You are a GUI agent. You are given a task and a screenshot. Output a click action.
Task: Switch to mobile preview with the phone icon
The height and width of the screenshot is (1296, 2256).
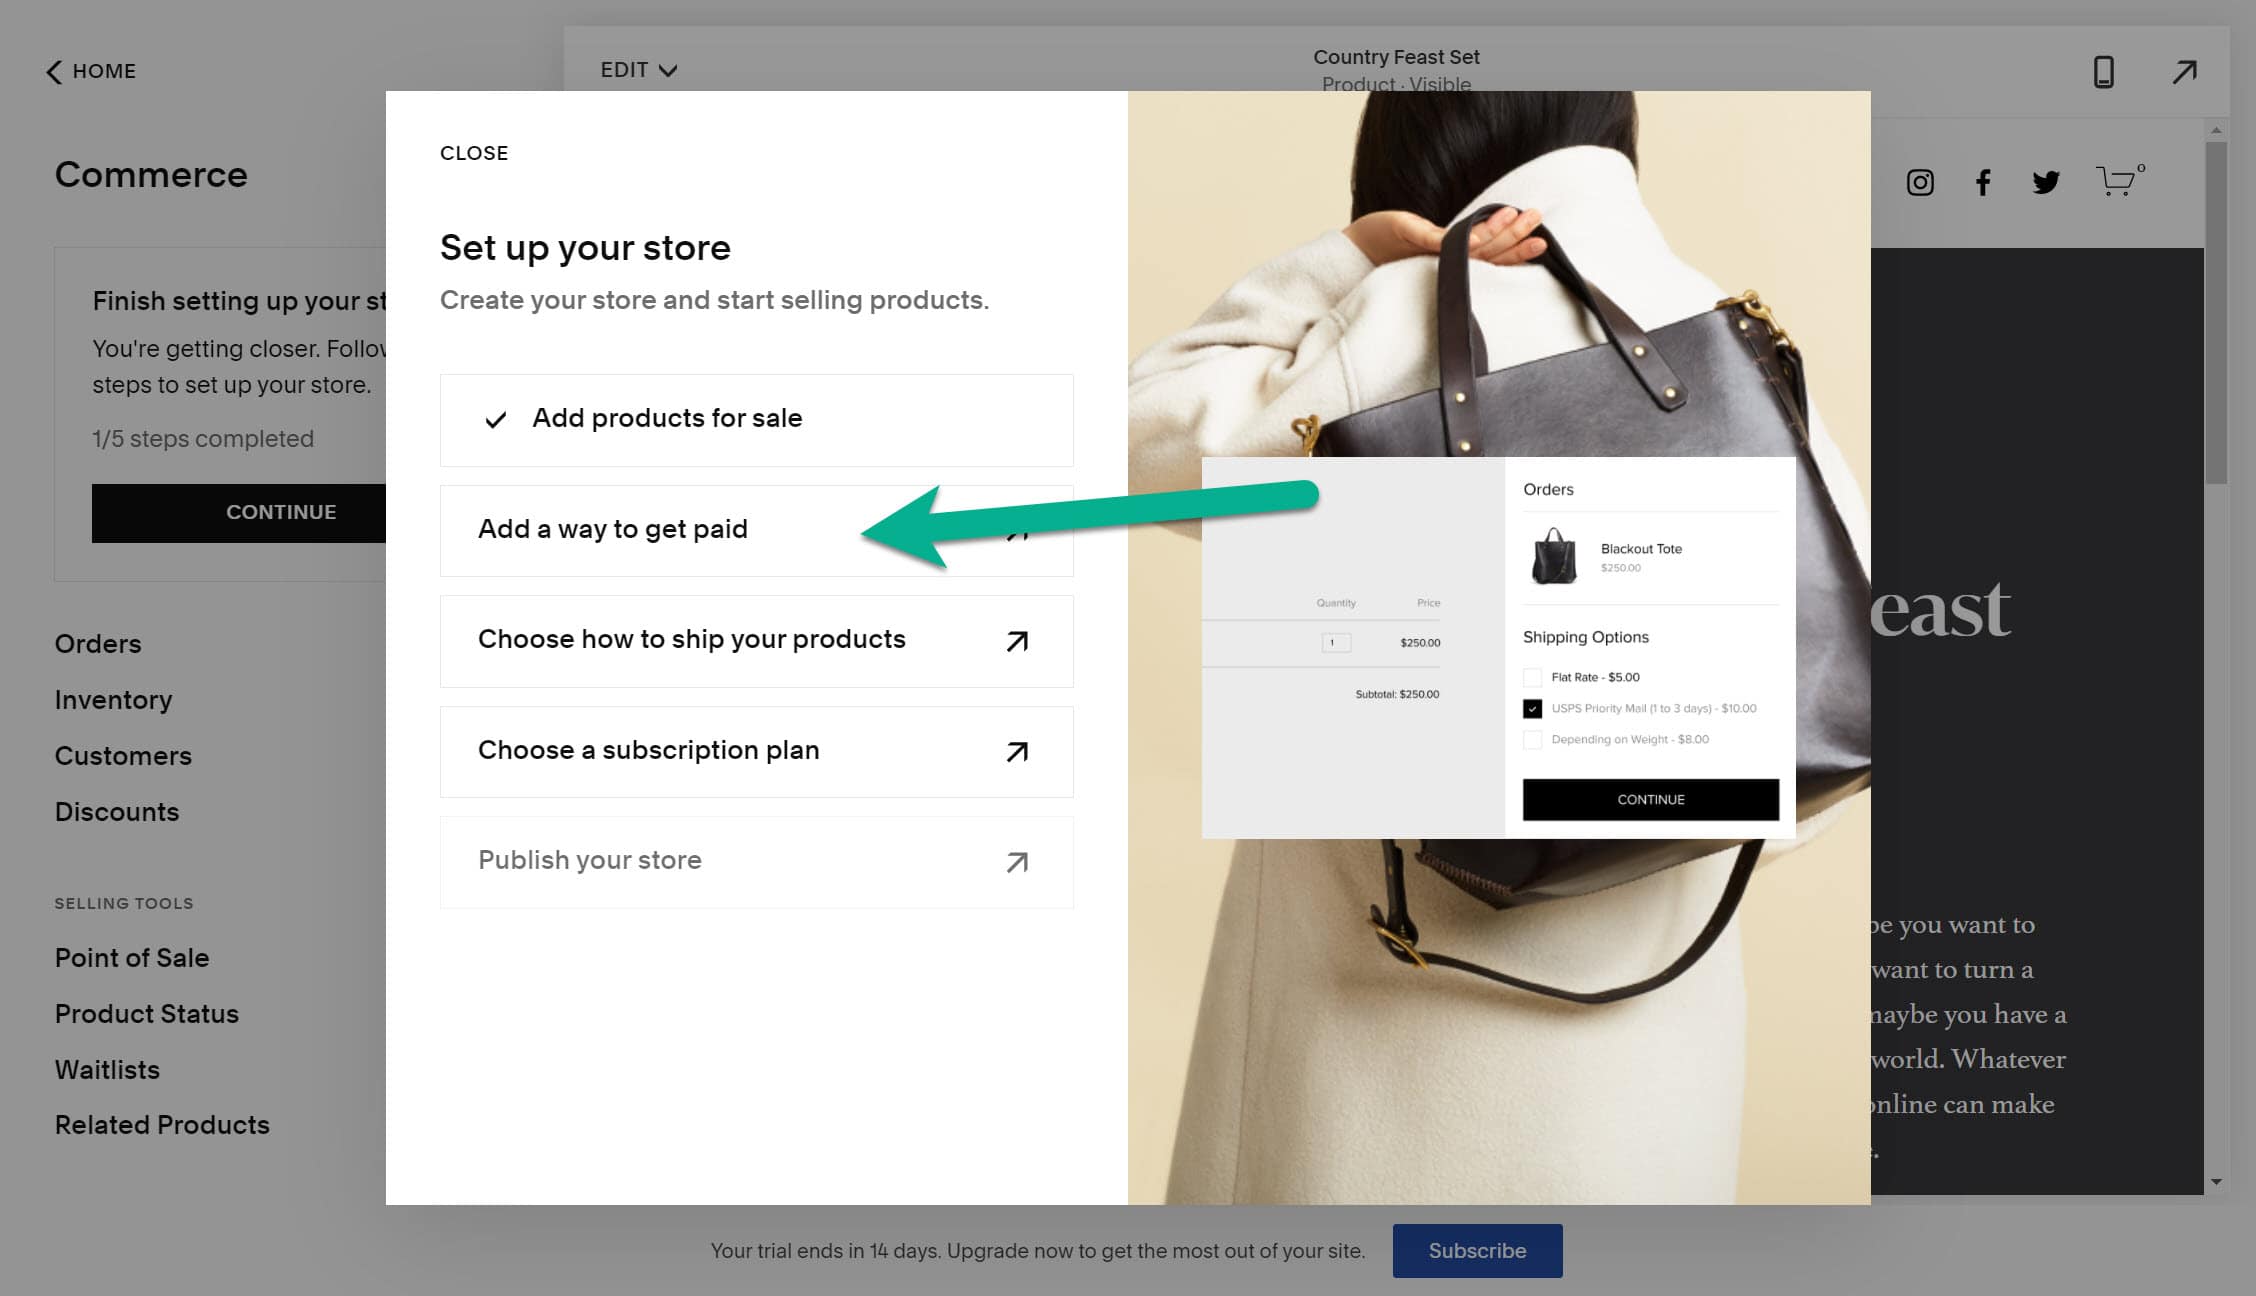pyautogui.click(x=2104, y=71)
